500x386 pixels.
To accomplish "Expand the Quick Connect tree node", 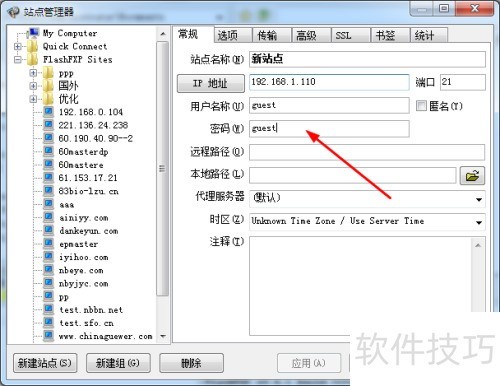I will (x=17, y=46).
